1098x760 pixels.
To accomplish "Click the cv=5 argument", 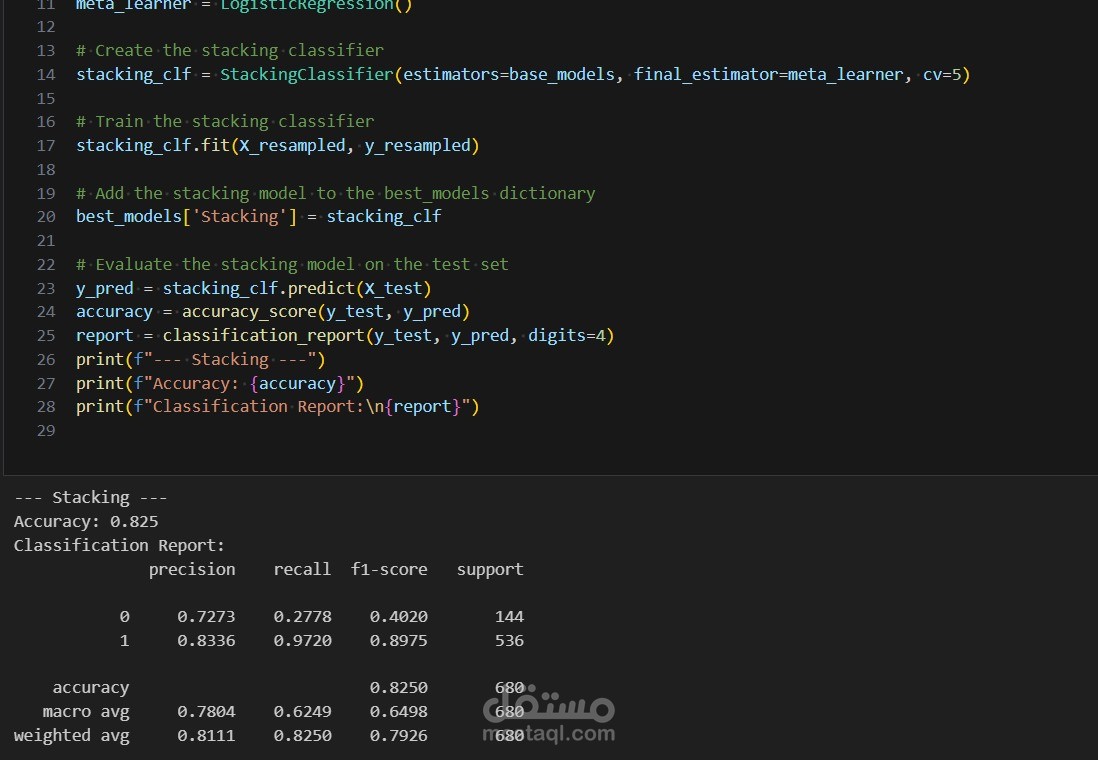I will click(942, 74).
